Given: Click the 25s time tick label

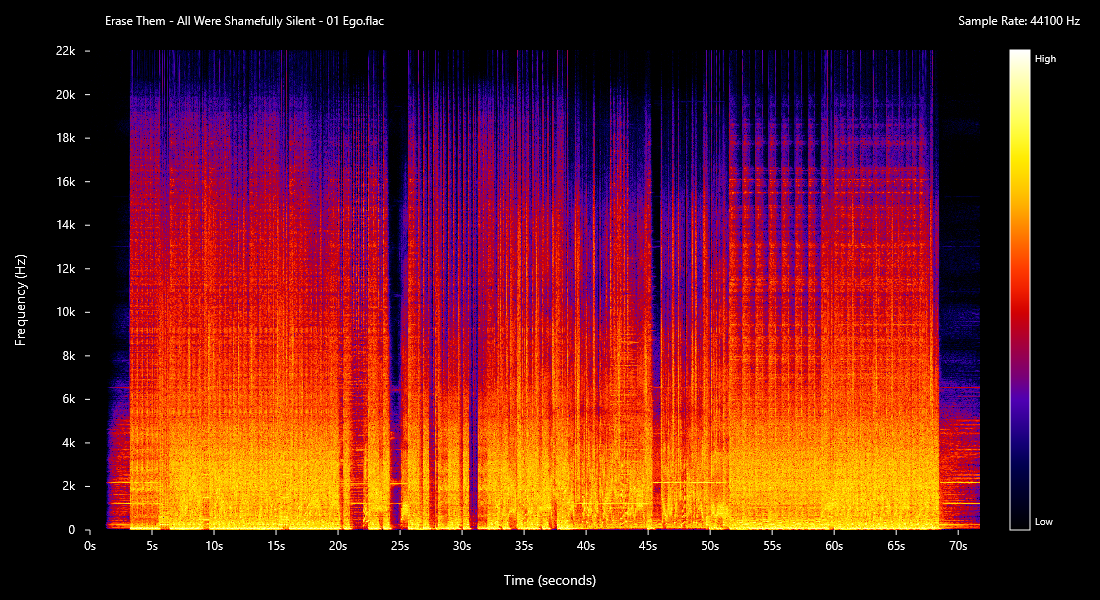Looking at the screenshot, I should click(x=400, y=547).
